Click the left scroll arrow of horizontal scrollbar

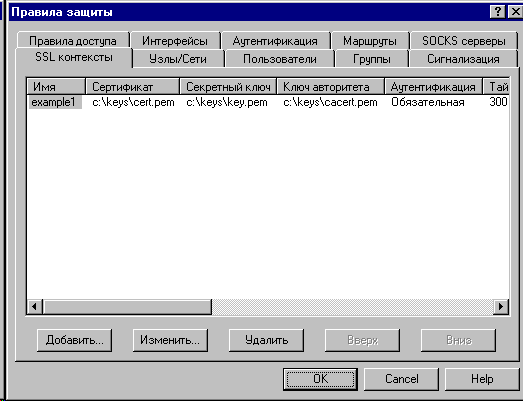[x=34, y=306]
